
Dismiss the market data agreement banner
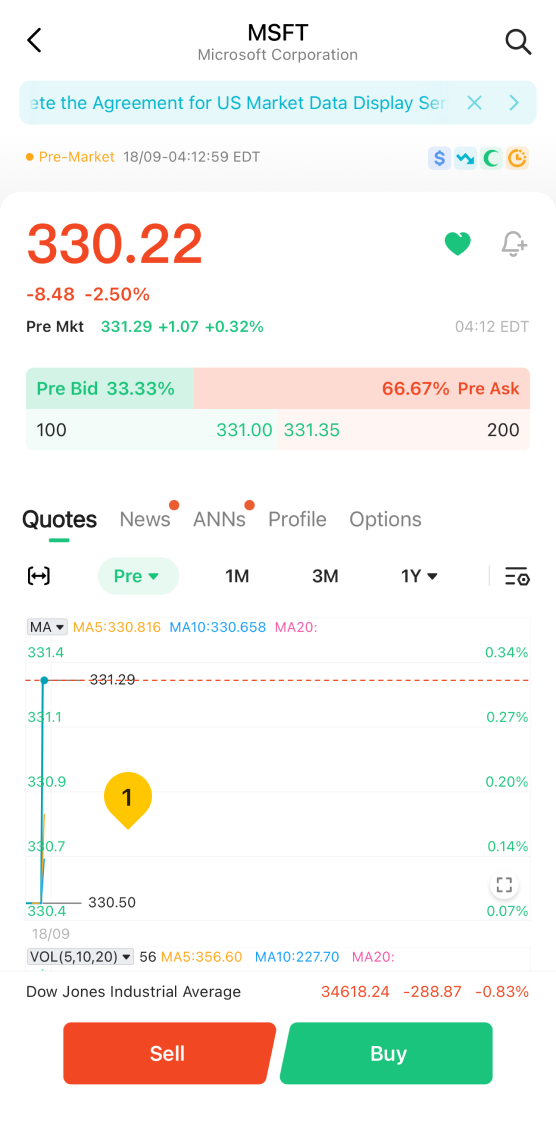pos(474,103)
